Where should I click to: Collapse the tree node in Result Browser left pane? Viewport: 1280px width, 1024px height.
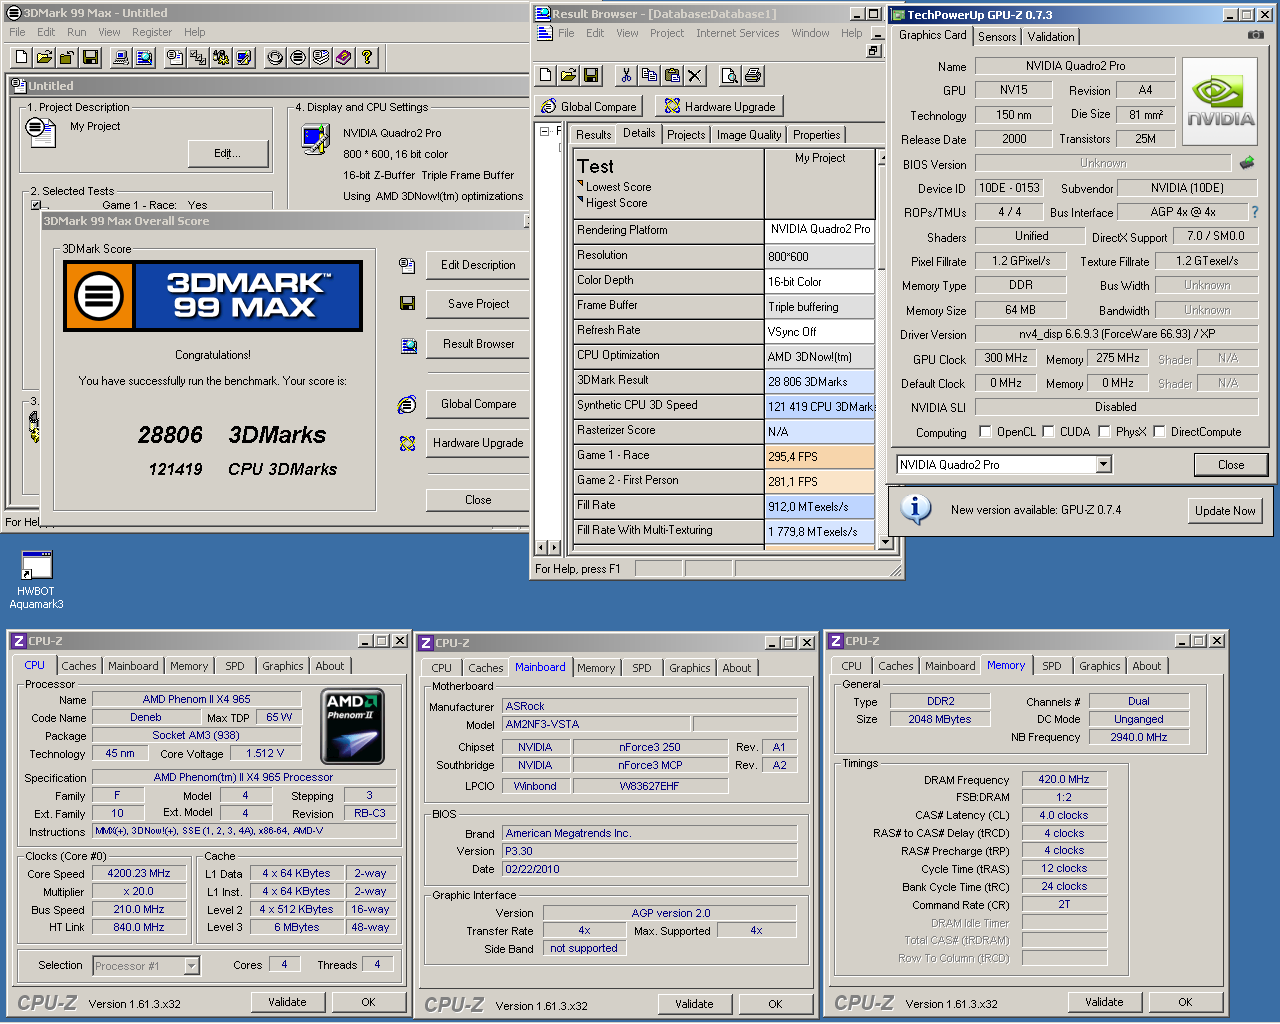pyautogui.click(x=544, y=131)
